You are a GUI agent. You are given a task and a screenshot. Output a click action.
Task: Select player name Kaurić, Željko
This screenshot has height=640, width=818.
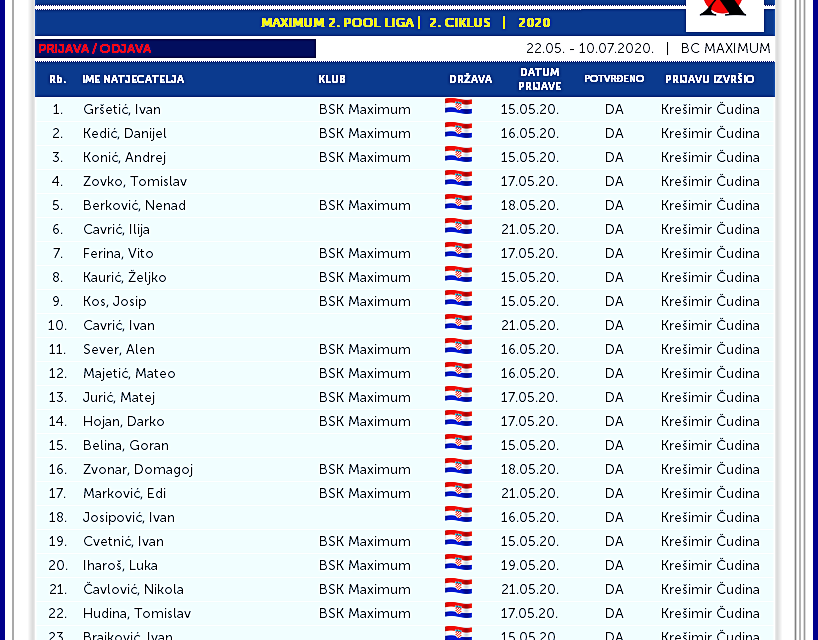125,277
